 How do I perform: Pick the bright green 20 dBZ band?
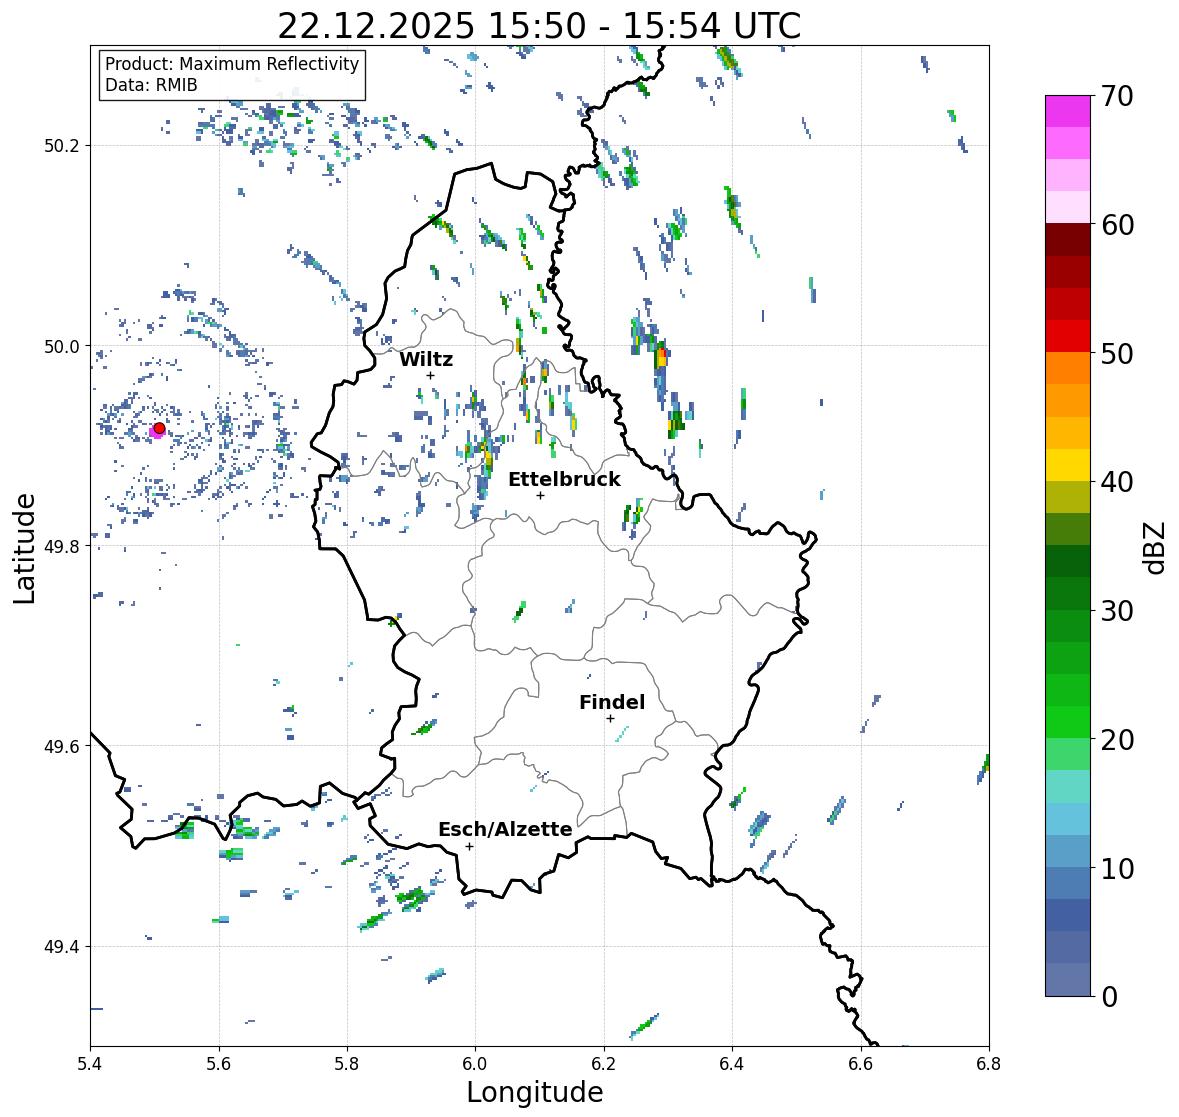tap(1068, 722)
